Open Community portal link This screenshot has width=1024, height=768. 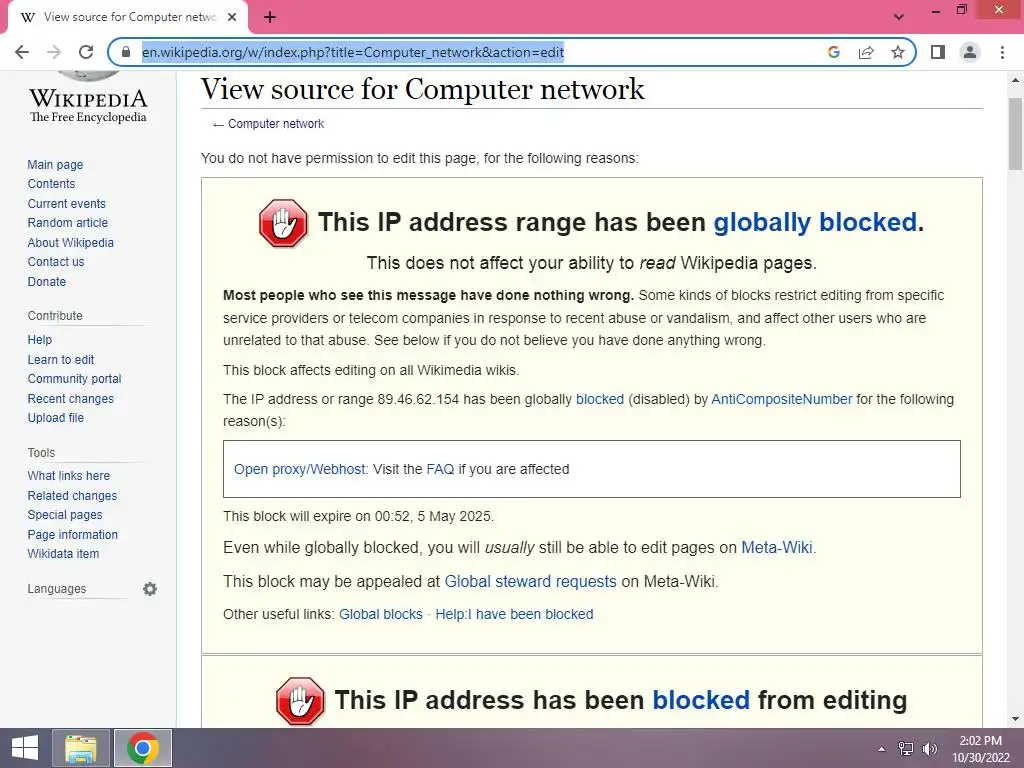(74, 379)
